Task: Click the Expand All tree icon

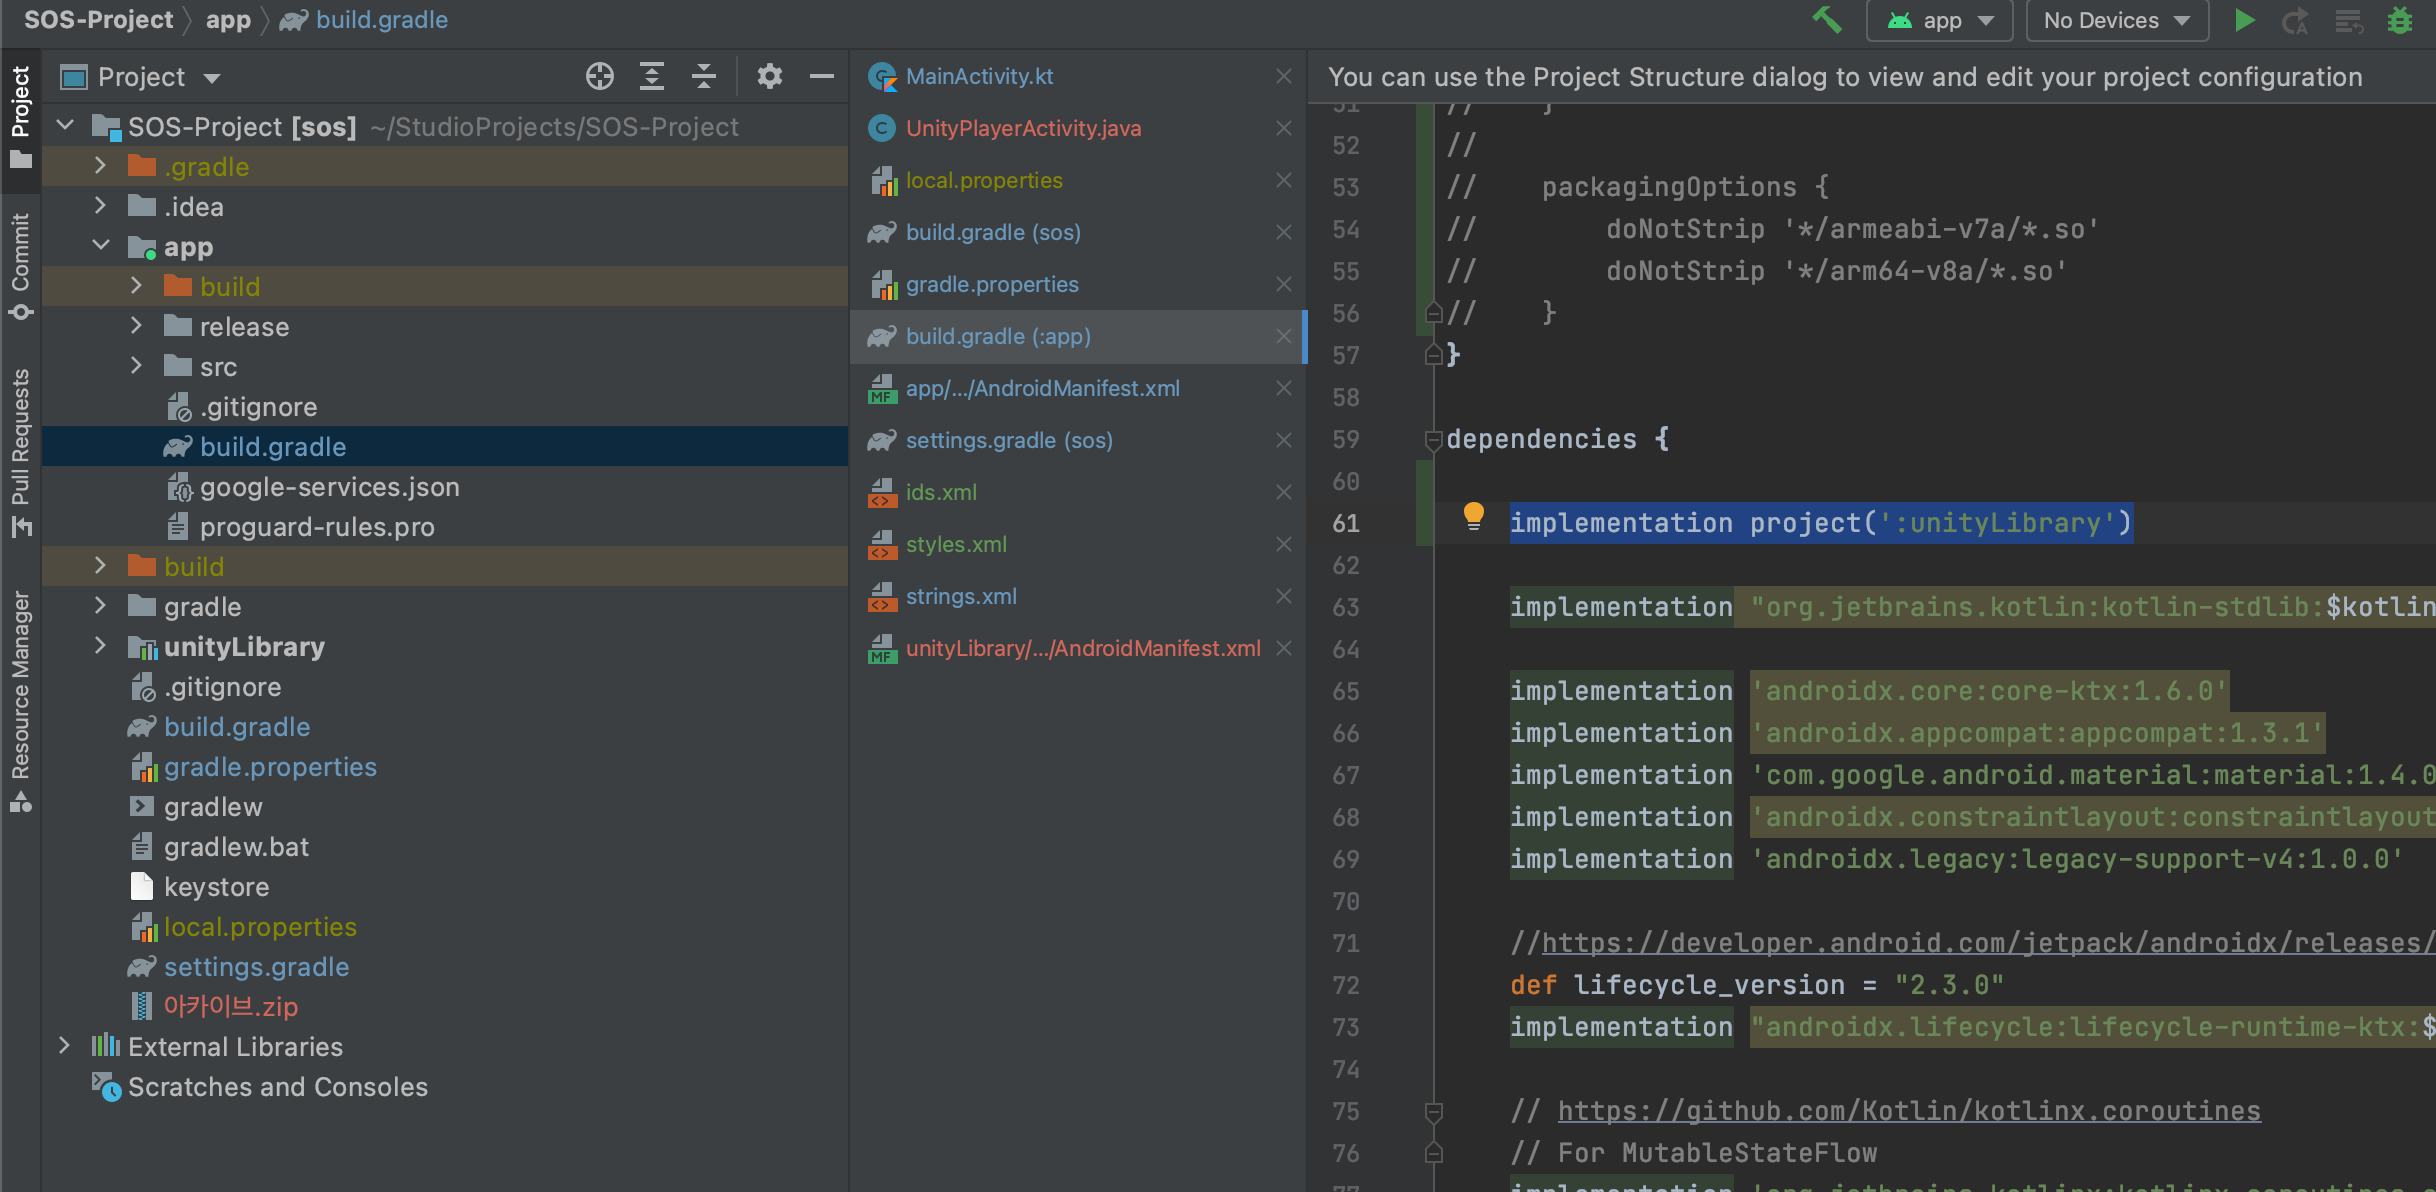Action: pos(652,76)
